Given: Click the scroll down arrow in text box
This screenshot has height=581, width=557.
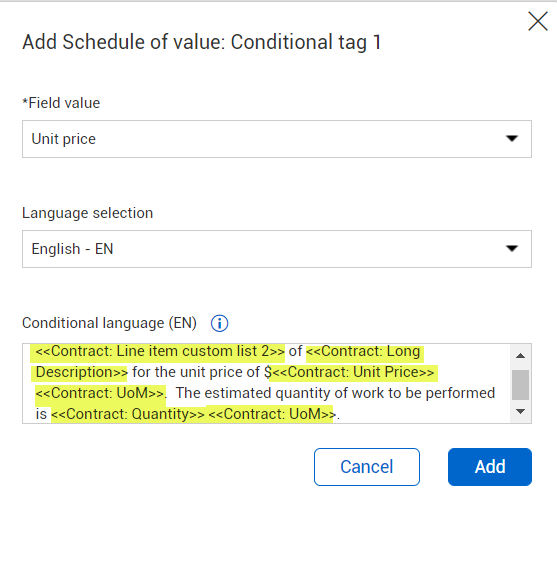Looking at the screenshot, I should tap(520, 411).
